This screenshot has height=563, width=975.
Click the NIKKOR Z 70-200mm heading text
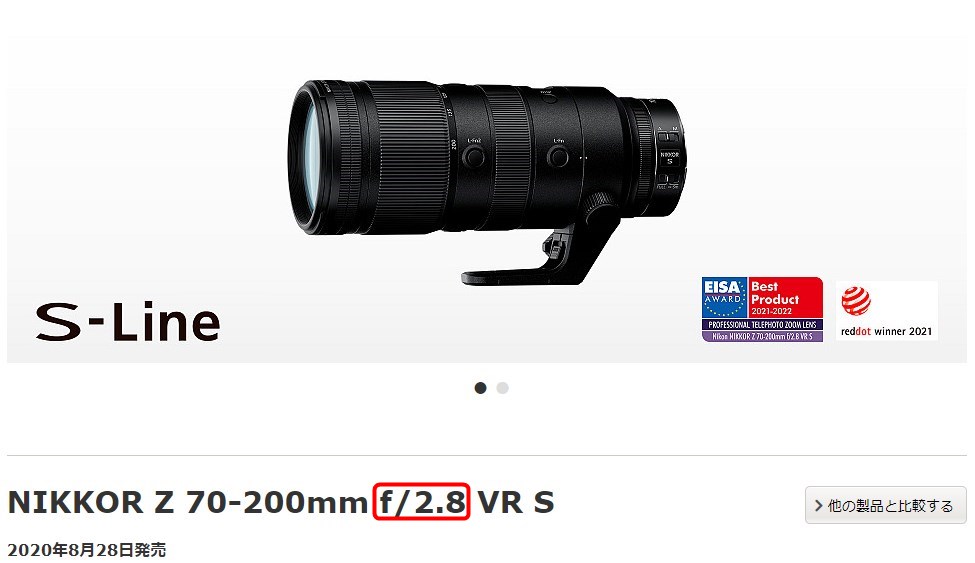pyautogui.click(x=188, y=502)
